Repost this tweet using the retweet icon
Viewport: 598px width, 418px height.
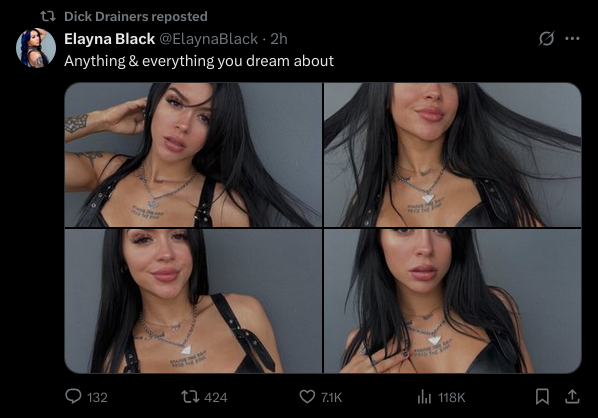point(190,397)
